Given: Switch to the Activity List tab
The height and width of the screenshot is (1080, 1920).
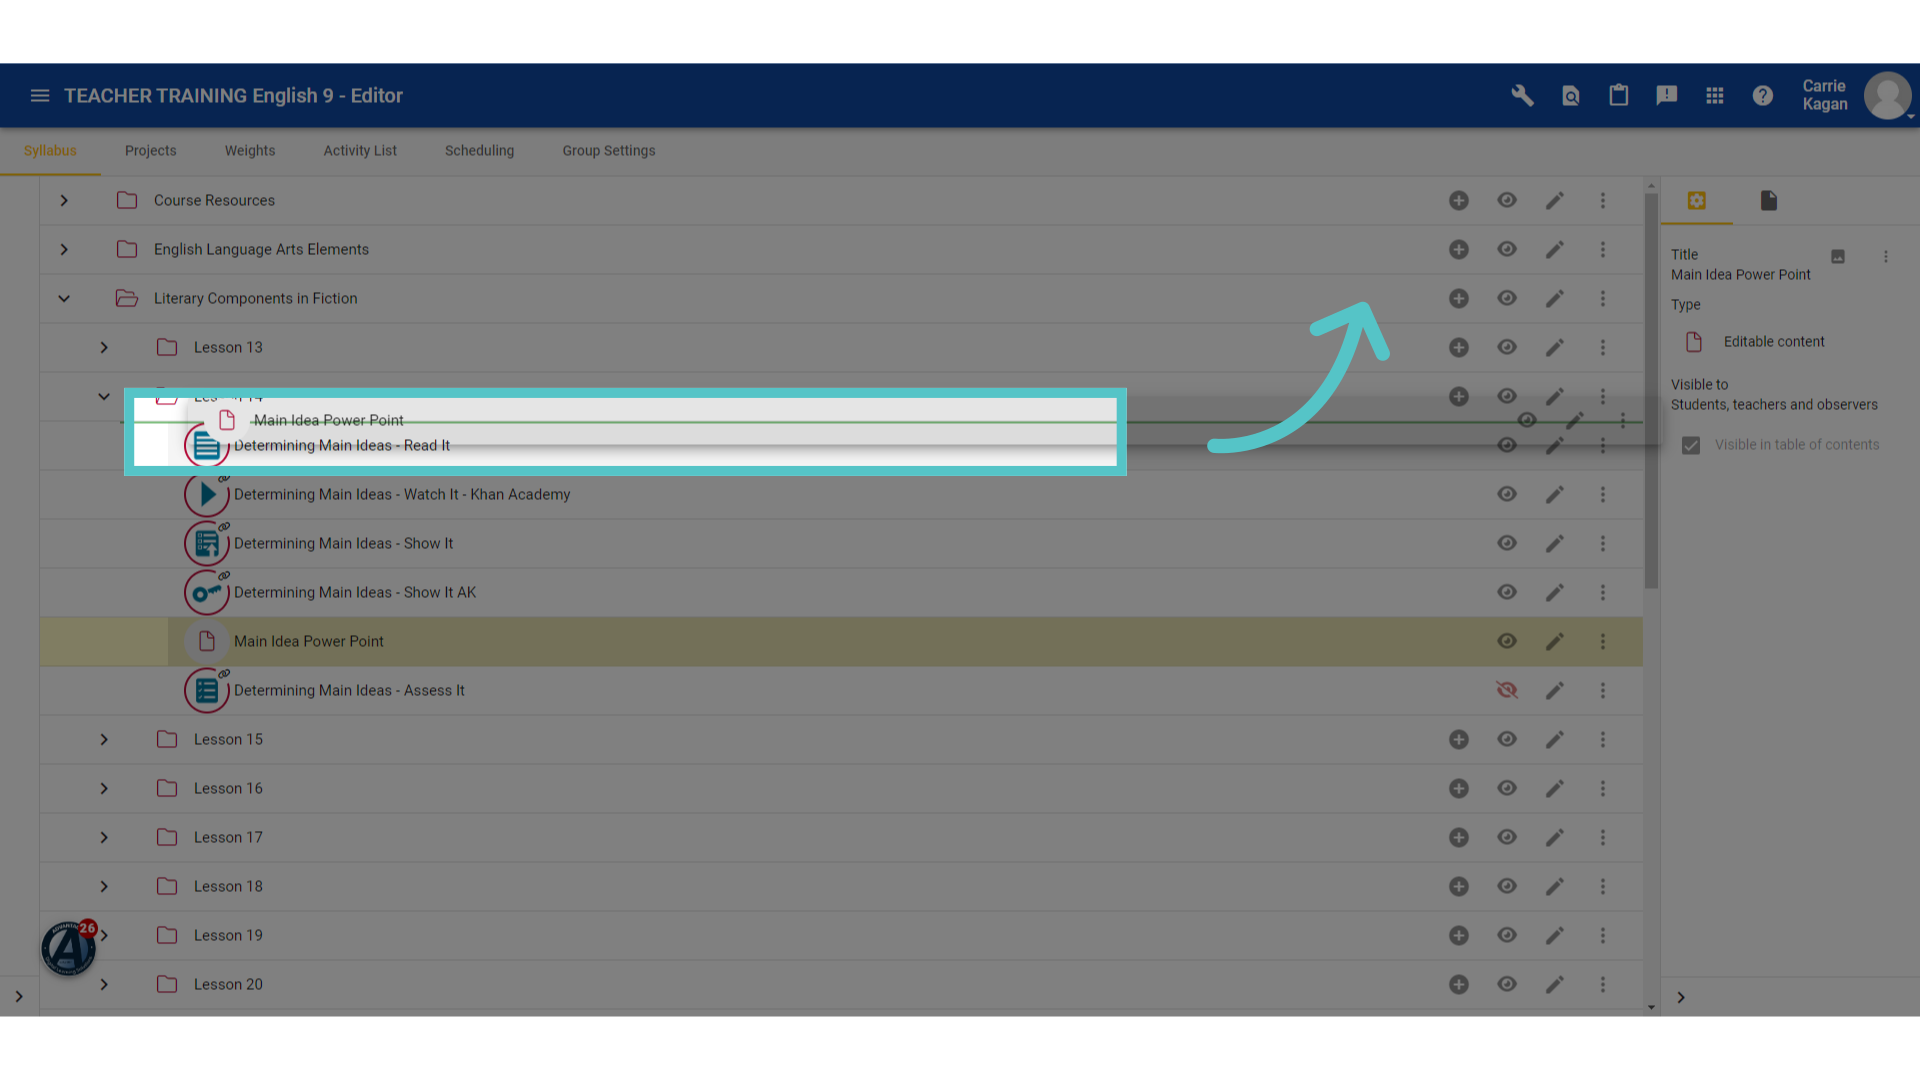Looking at the screenshot, I should coord(360,151).
